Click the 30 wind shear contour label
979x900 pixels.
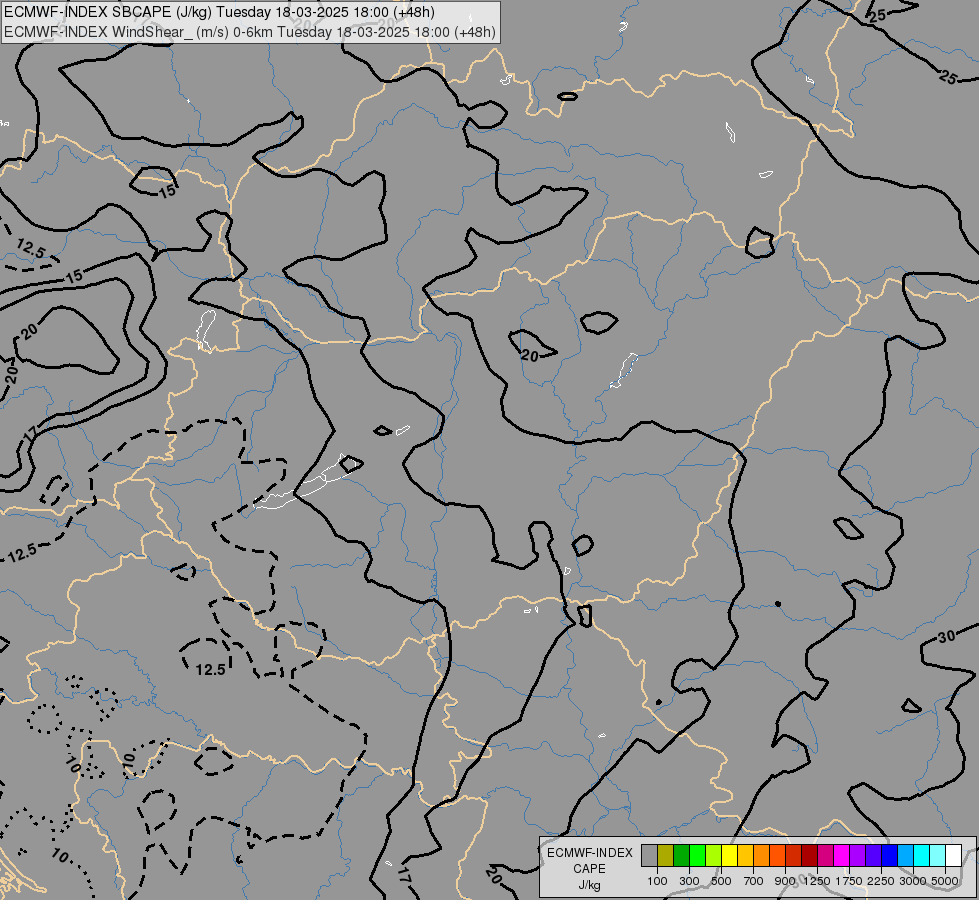[x=947, y=636]
